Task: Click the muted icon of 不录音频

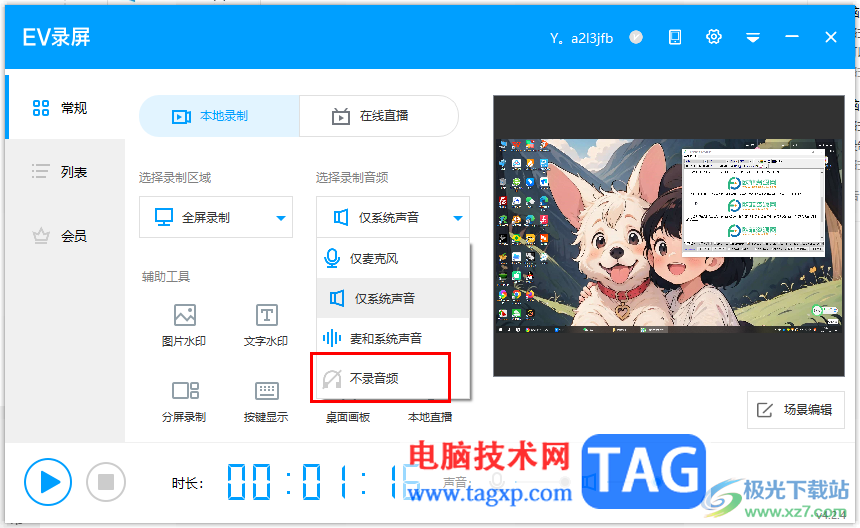Action: [332, 378]
